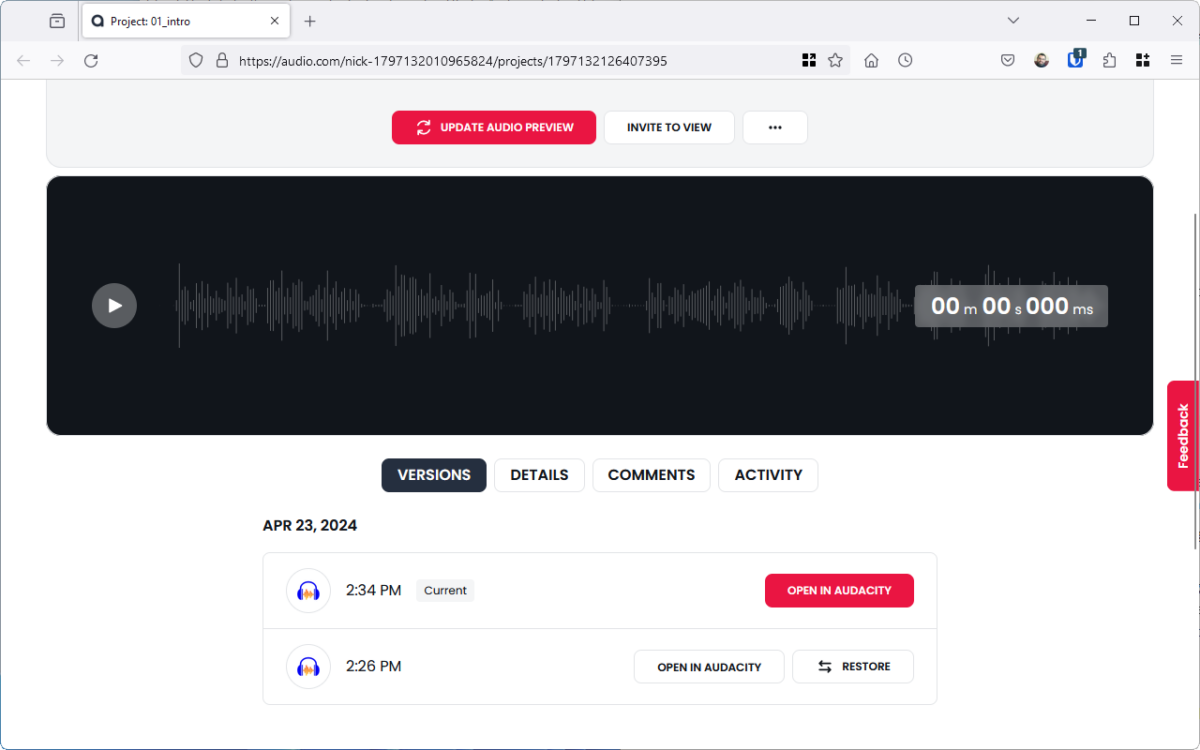Open the ellipsis more-options menu

pos(775,127)
